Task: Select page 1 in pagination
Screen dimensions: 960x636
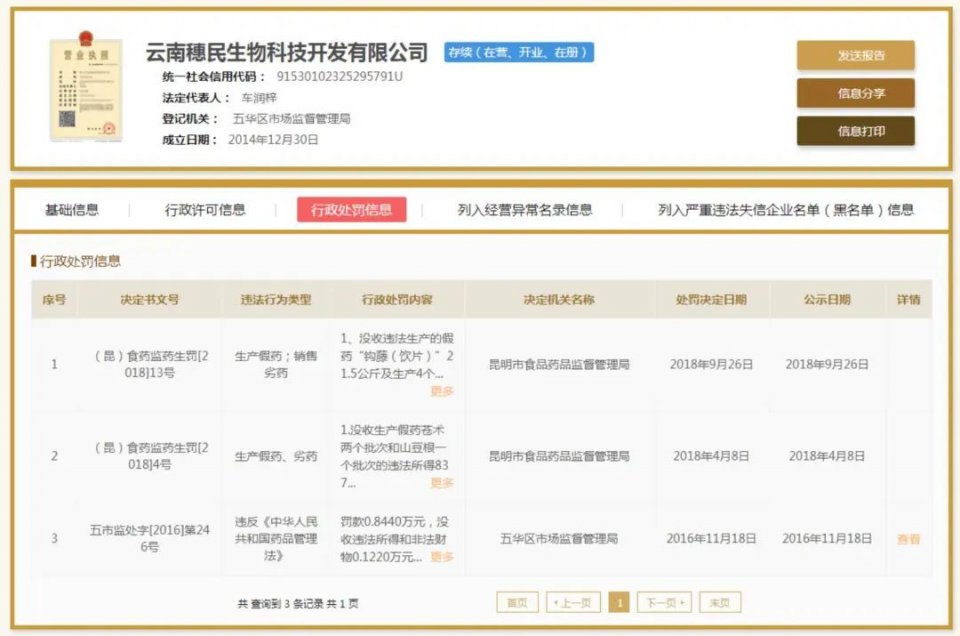Action: 619,603
